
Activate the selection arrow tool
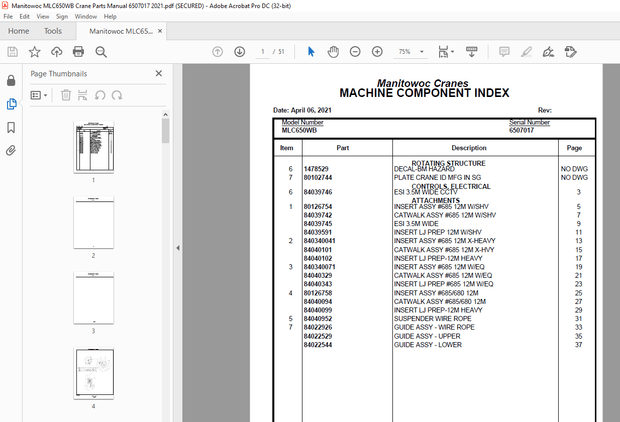coord(311,52)
